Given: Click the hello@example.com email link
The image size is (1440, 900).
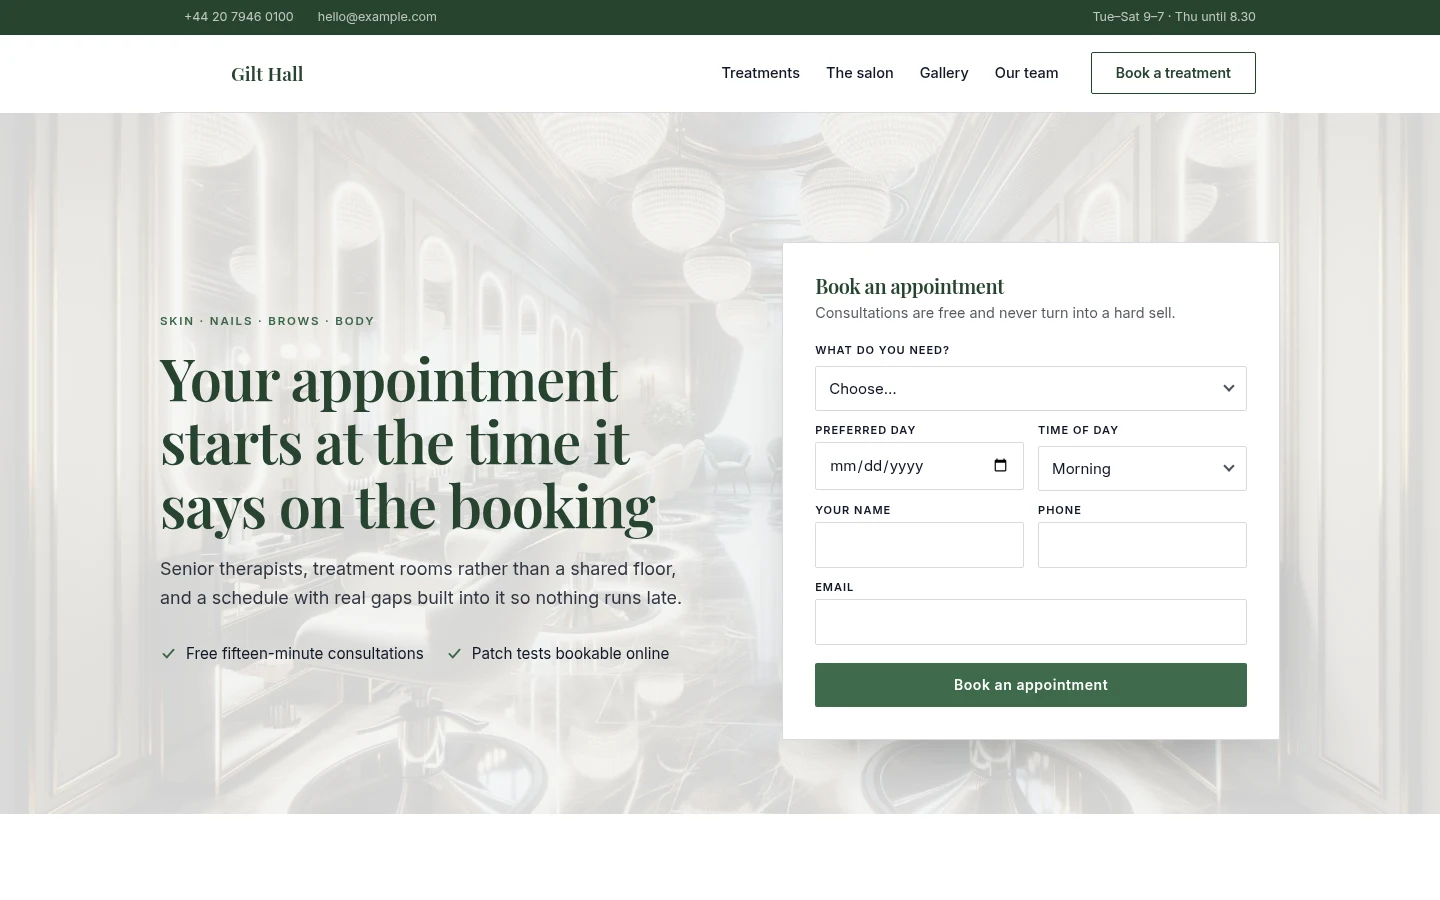Looking at the screenshot, I should coord(377,17).
